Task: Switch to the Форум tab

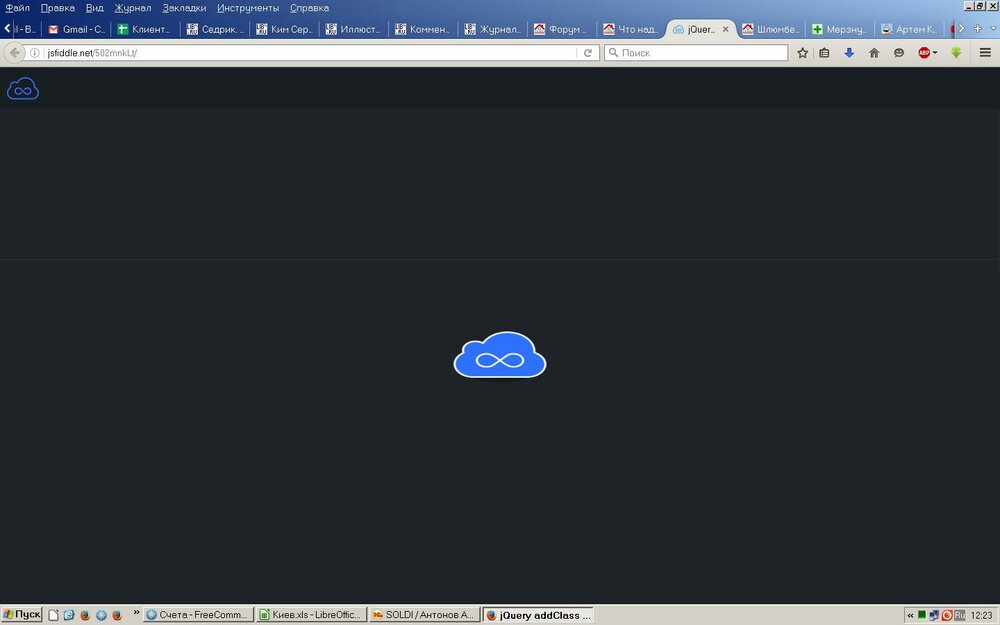Action: (561, 29)
